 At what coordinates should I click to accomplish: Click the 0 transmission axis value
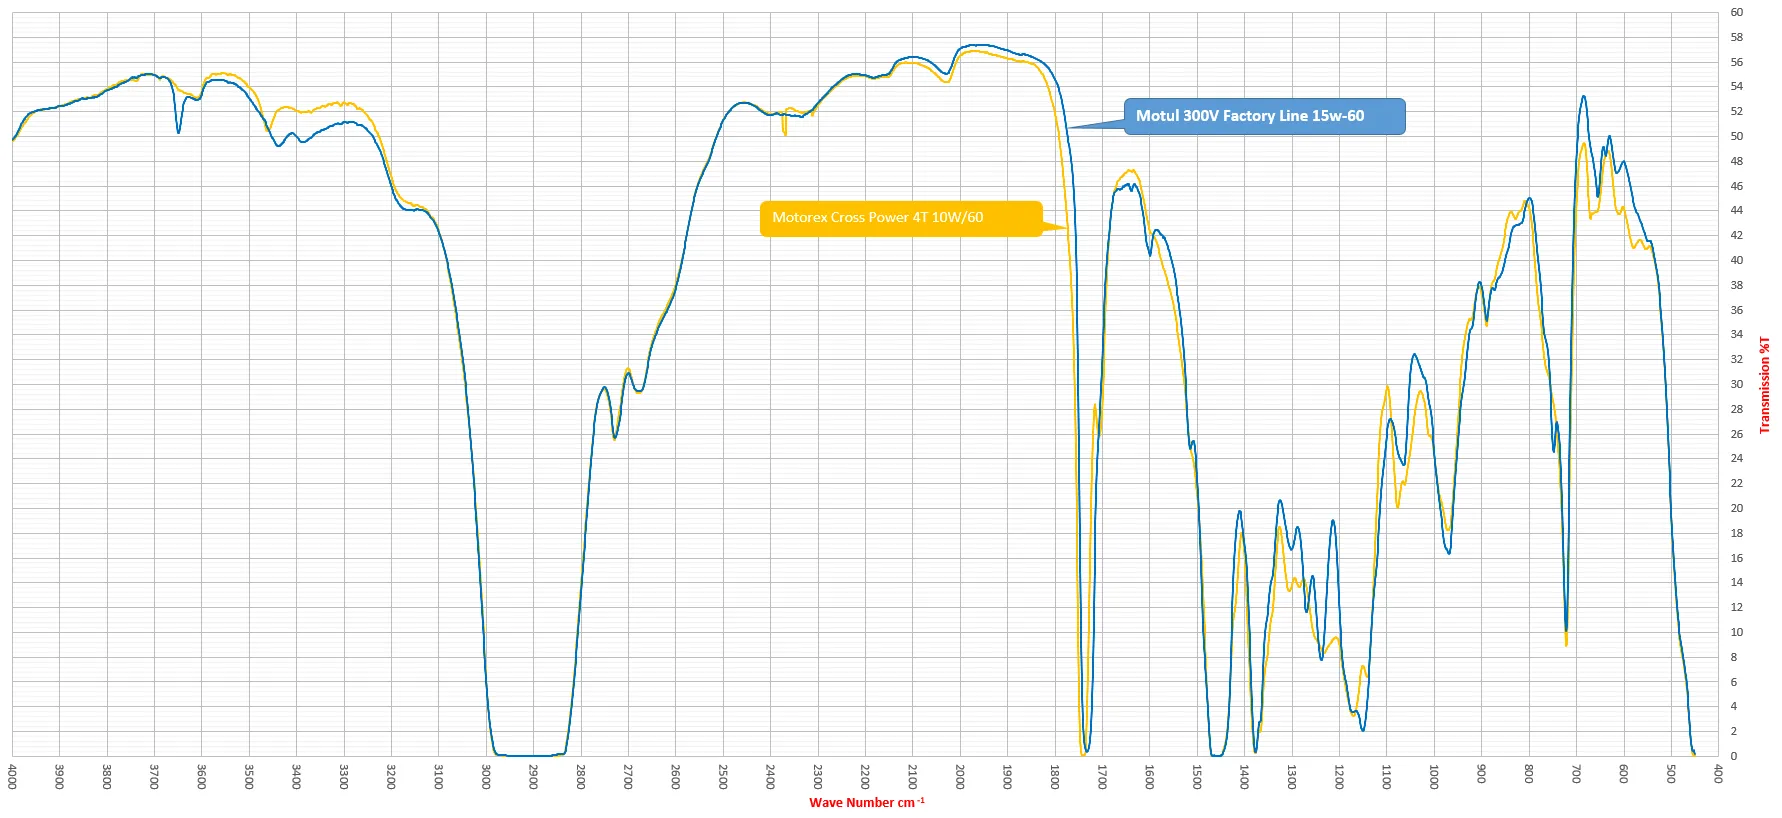point(1734,756)
